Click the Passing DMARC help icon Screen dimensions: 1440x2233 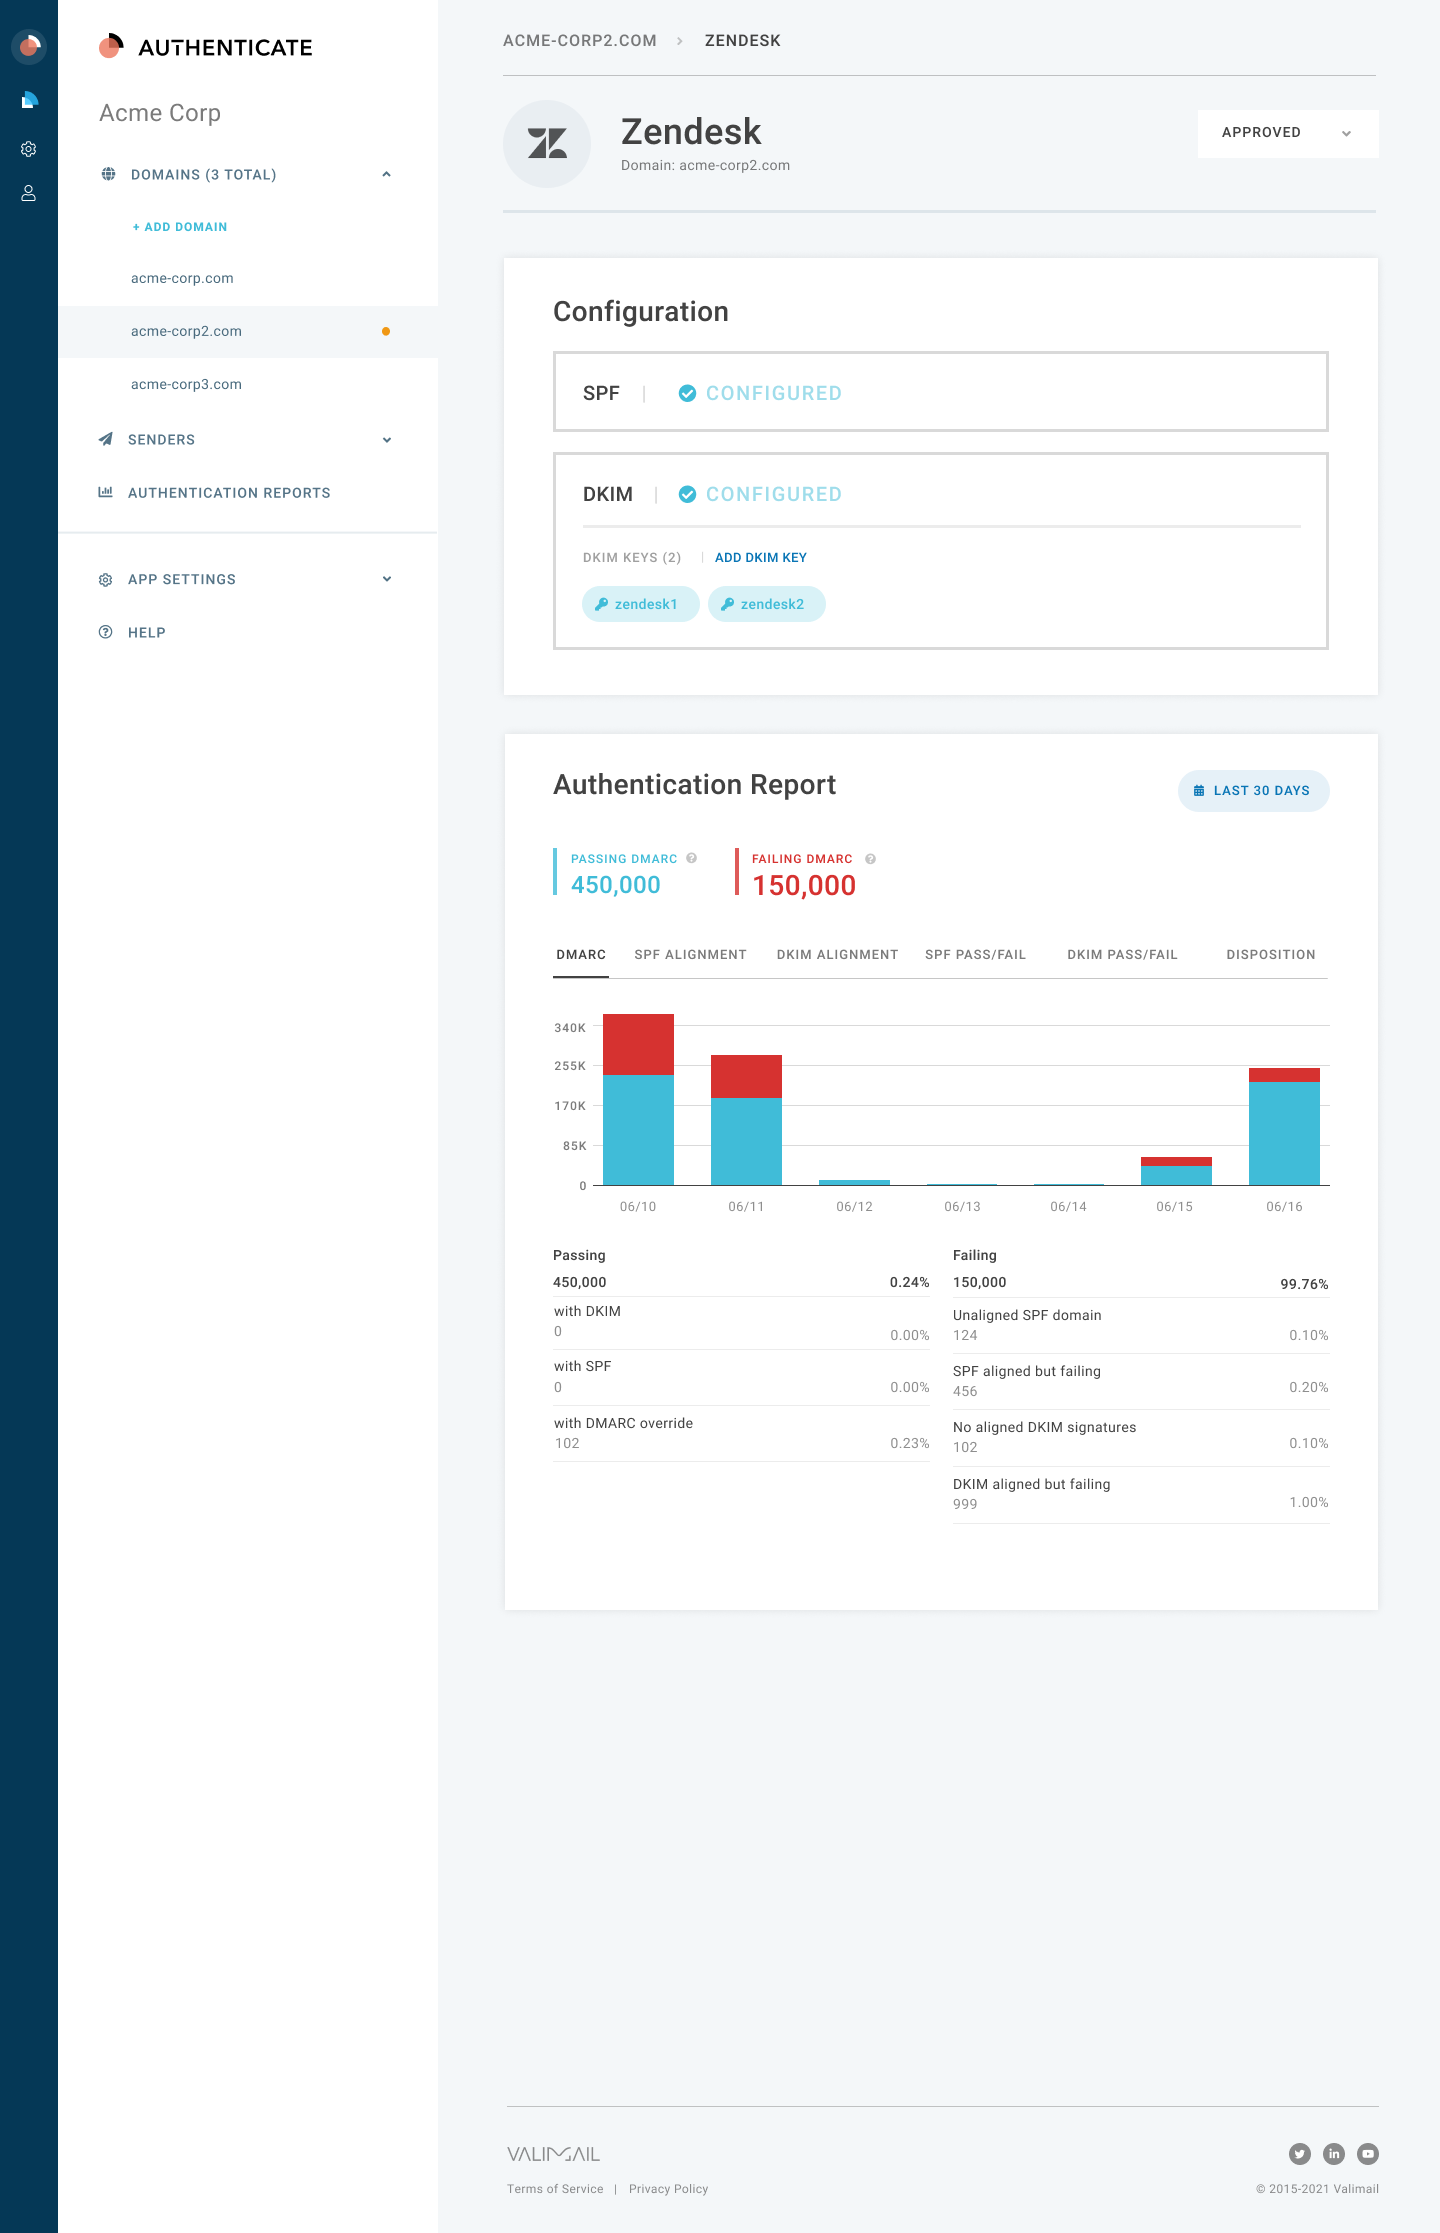[x=692, y=858]
